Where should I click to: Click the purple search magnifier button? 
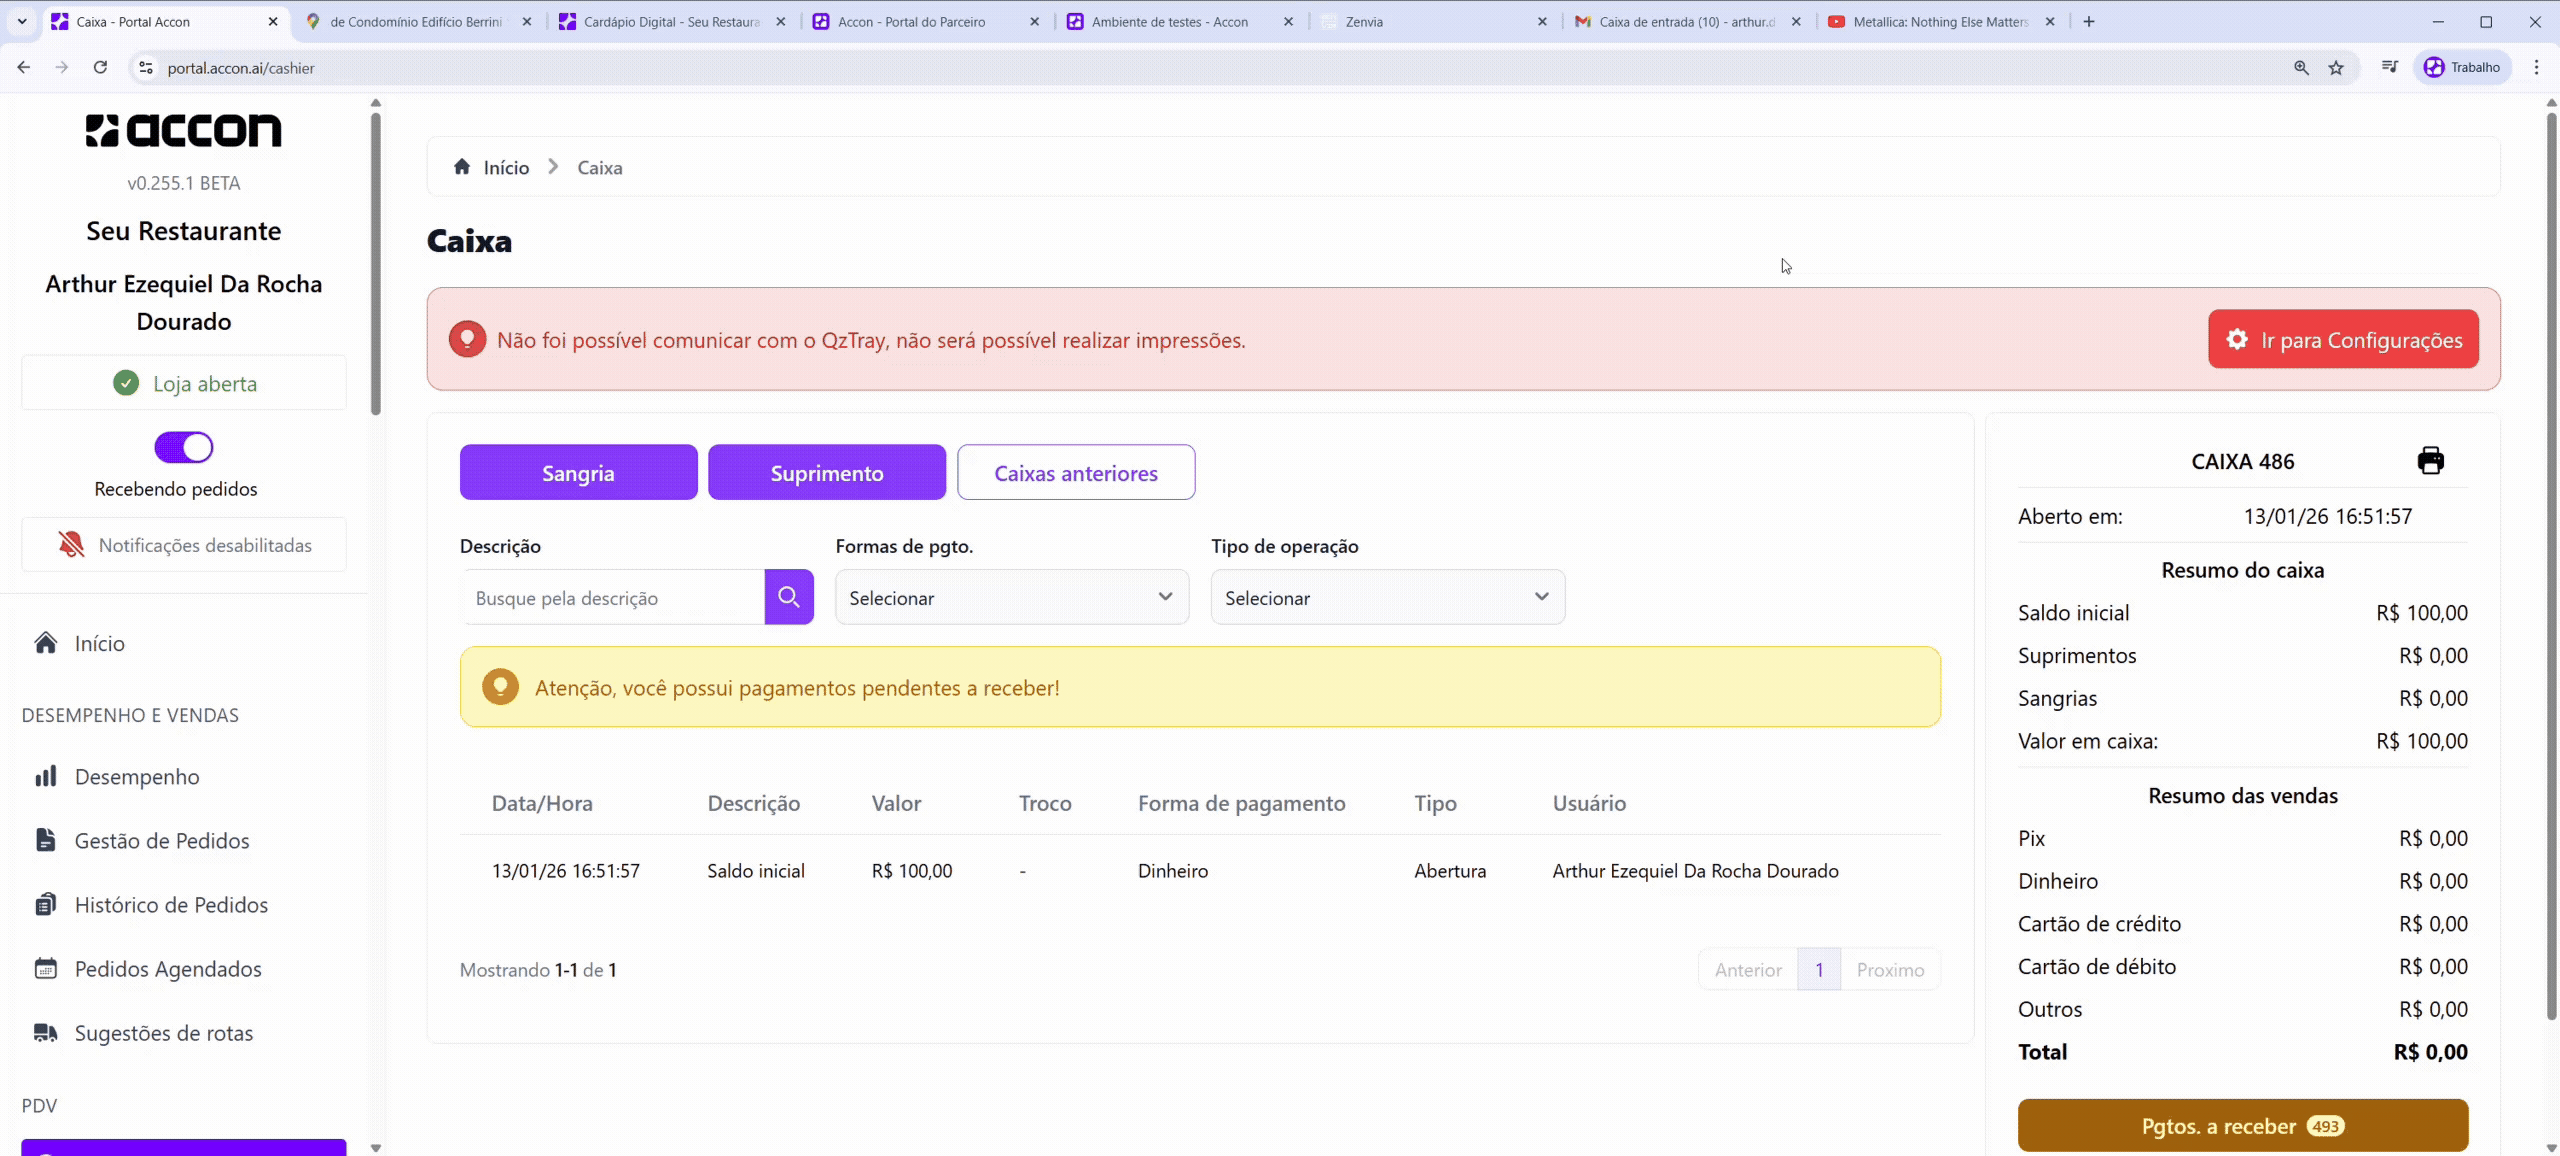click(789, 597)
